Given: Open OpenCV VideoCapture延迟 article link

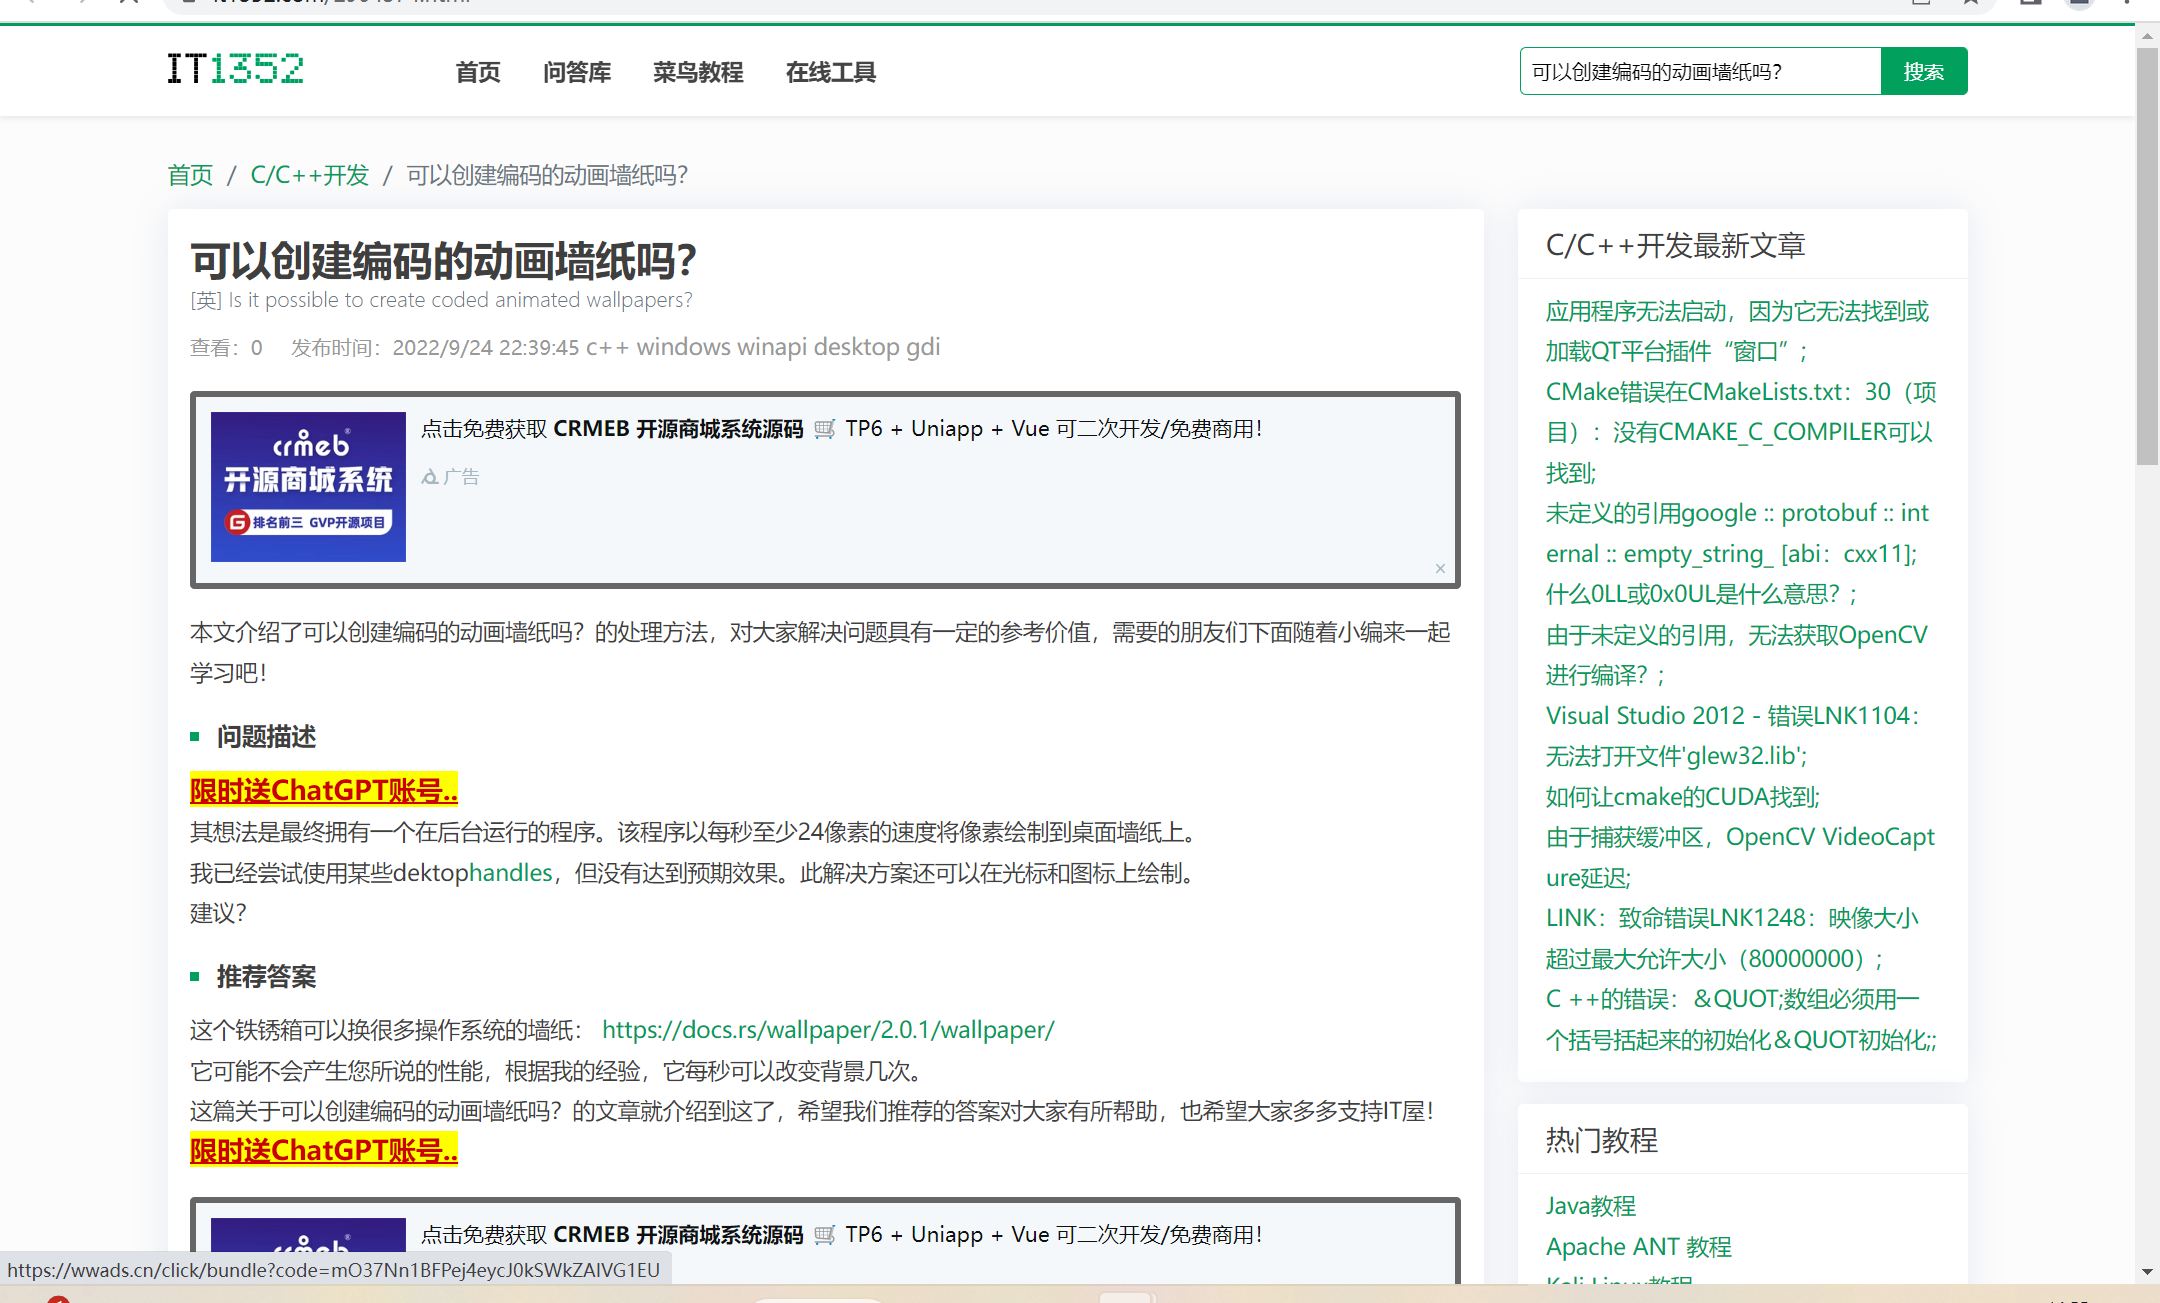Looking at the screenshot, I should coord(1740,857).
